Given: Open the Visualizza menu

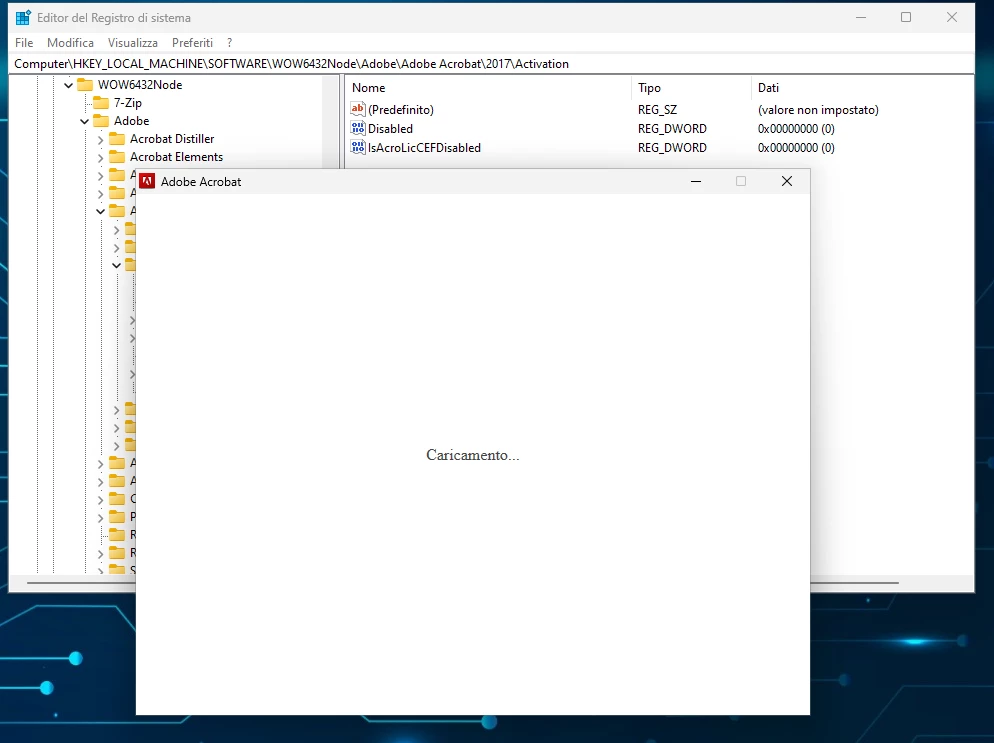Looking at the screenshot, I should pyautogui.click(x=132, y=42).
